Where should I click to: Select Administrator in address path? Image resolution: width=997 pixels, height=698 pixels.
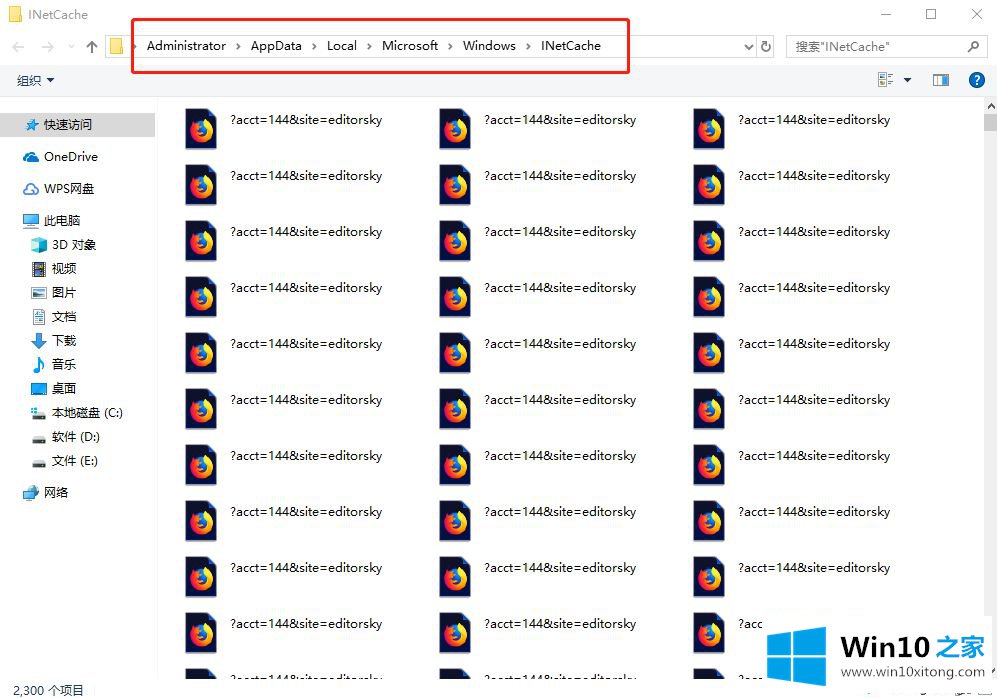click(x=186, y=46)
